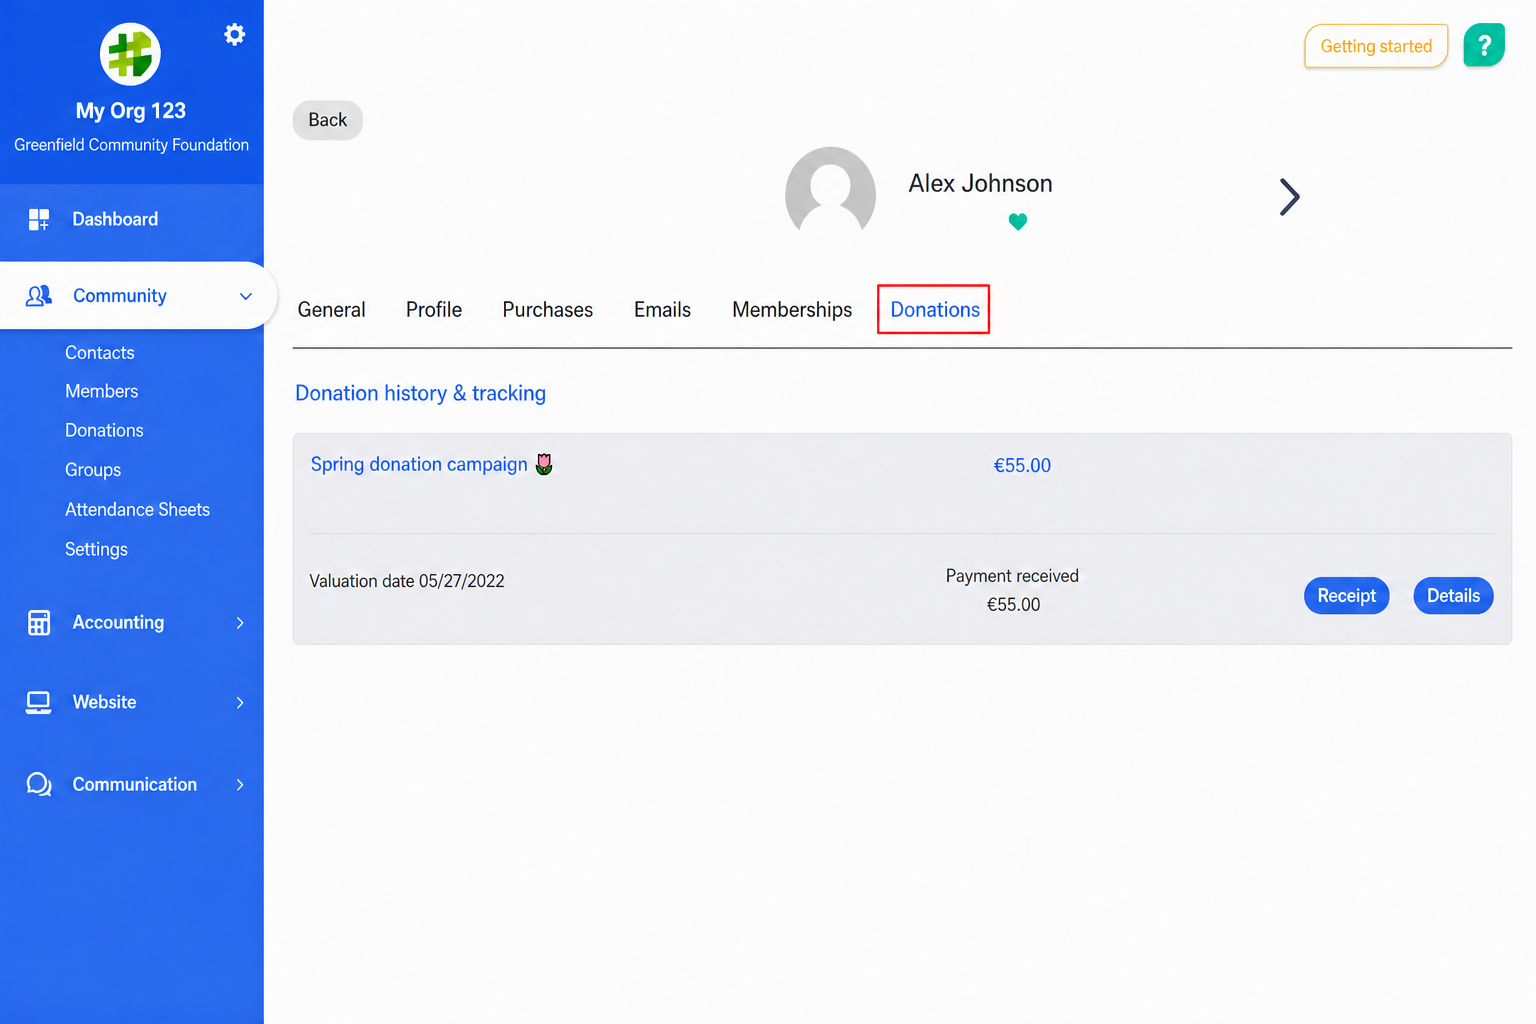
Task: Click Alex Johnson's avatar picture
Action: pyautogui.click(x=830, y=192)
